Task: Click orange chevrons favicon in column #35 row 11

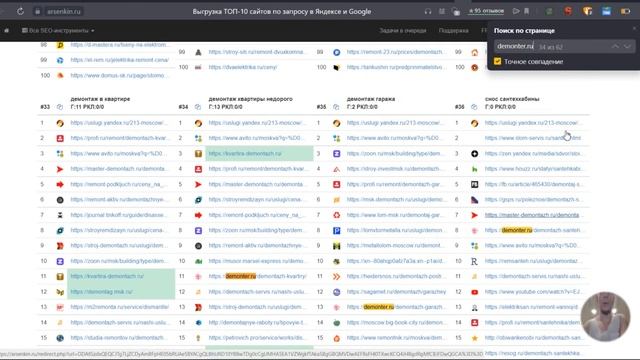Action: pos(336,277)
